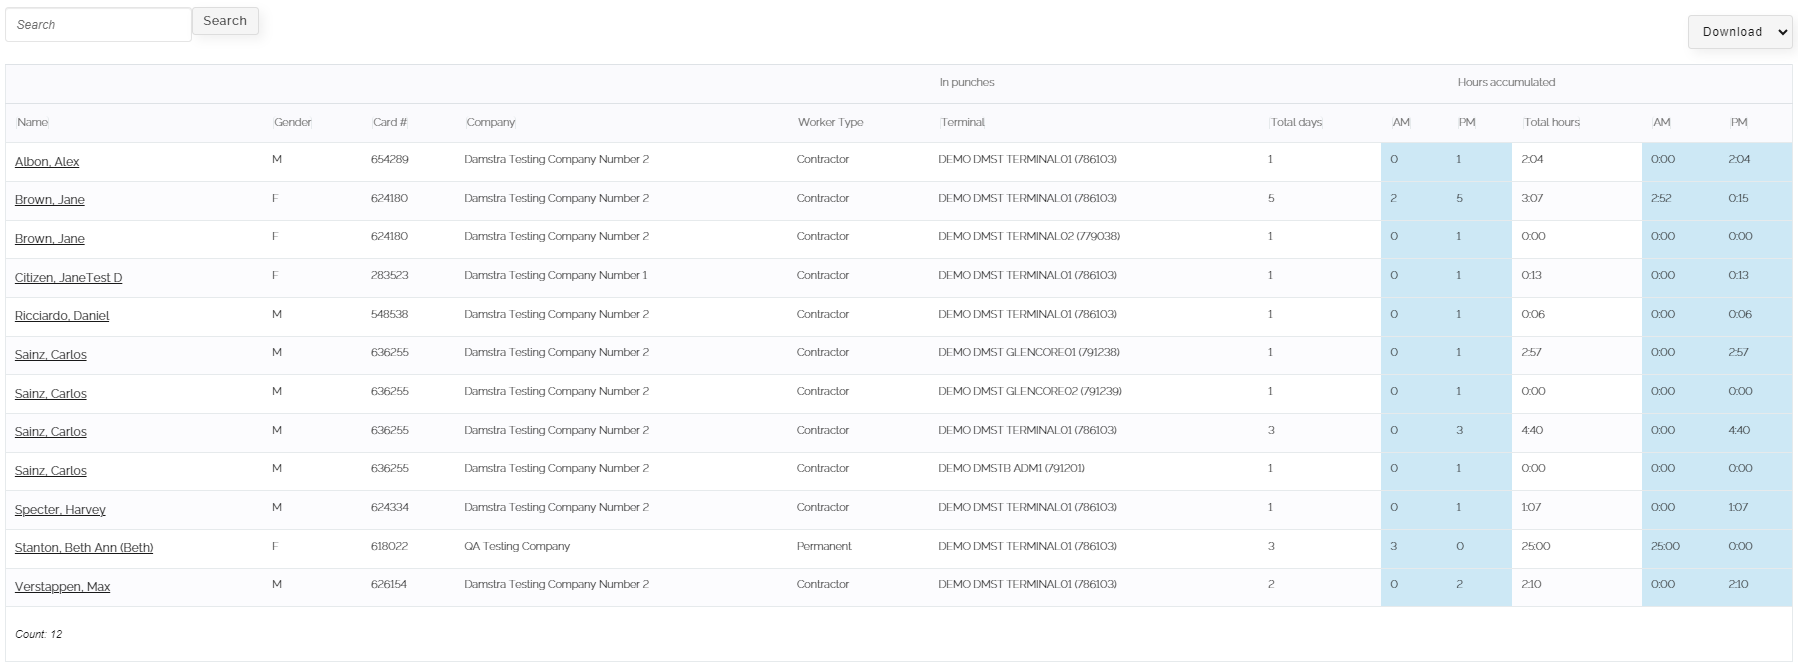This screenshot has height=667, width=1798.
Task: Click total hours value 25:00
Action: [x=1536, y=546]
